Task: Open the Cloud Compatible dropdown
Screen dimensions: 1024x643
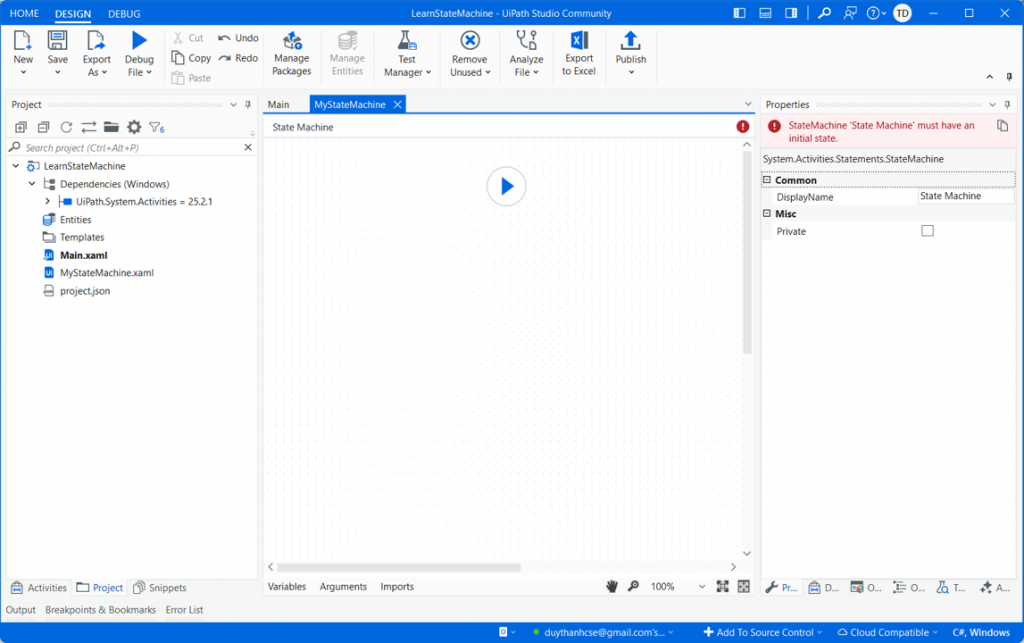Action: [x=888, y=632]
